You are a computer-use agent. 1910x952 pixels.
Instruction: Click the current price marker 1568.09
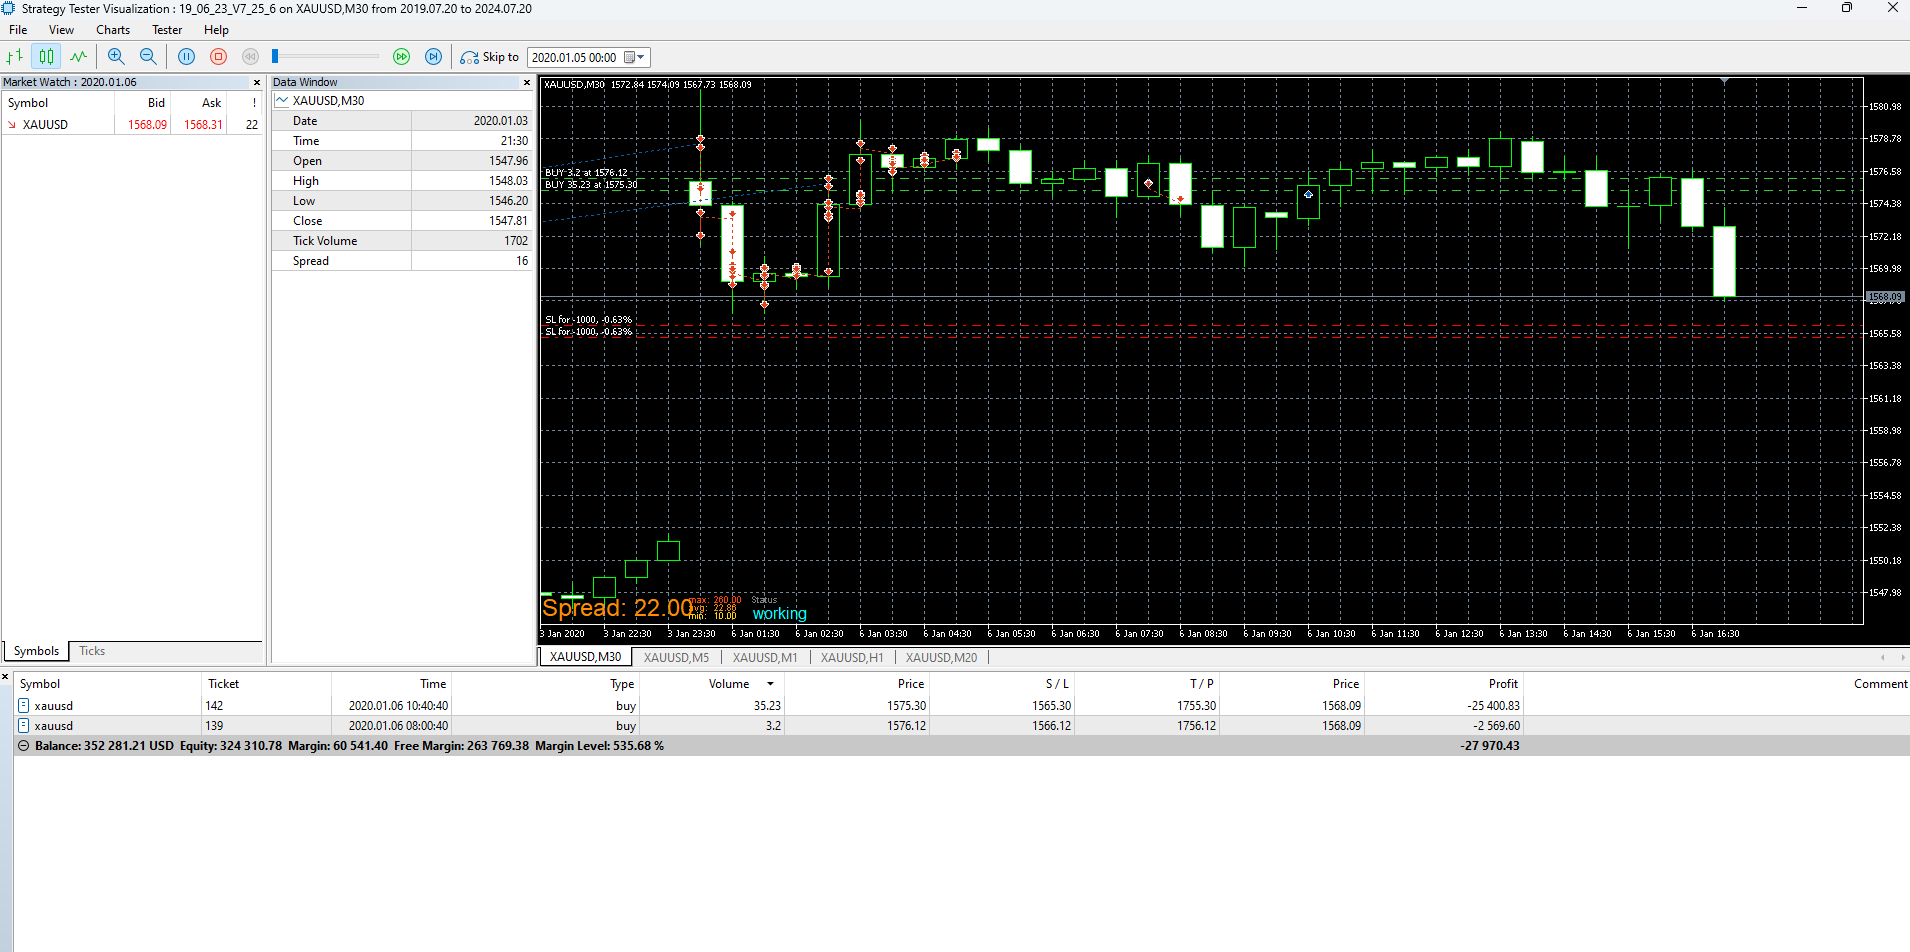1885,297
